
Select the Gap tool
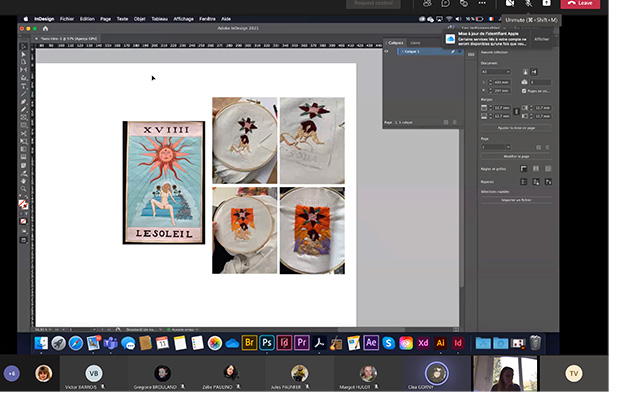tap(24, 69)
